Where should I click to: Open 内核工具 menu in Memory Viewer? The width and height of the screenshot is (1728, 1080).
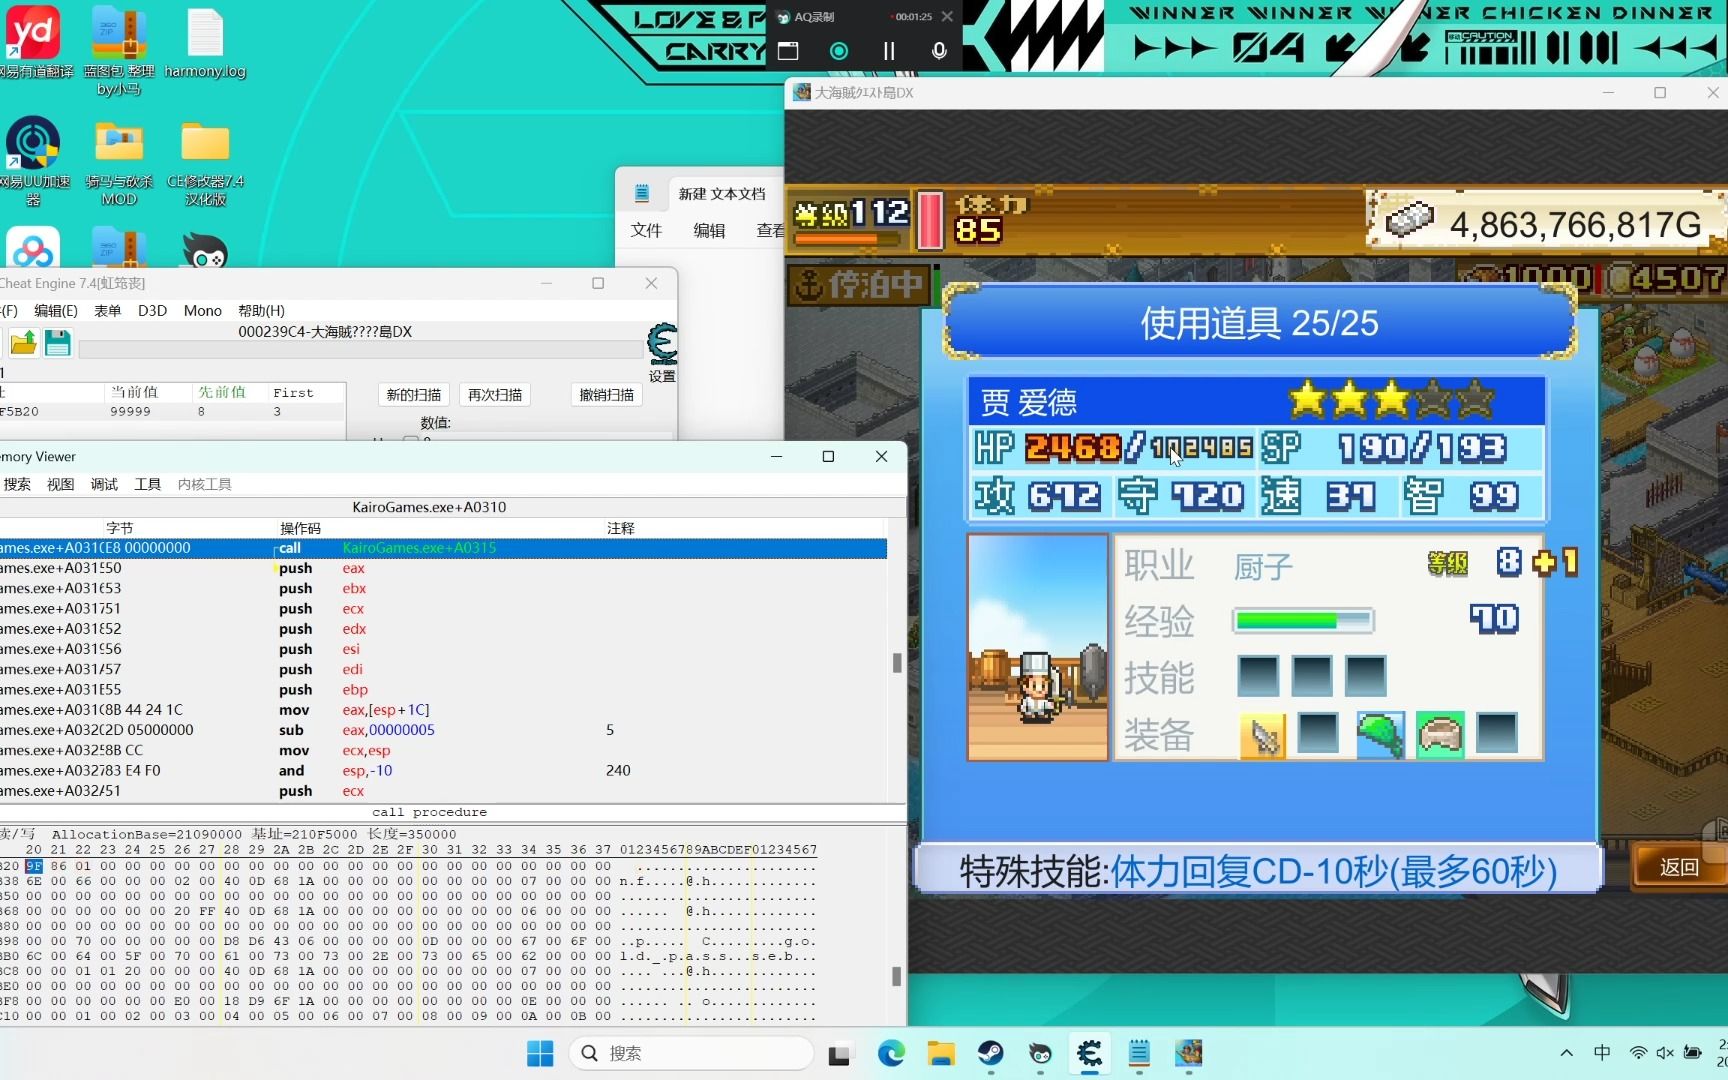tap(205, 484)
